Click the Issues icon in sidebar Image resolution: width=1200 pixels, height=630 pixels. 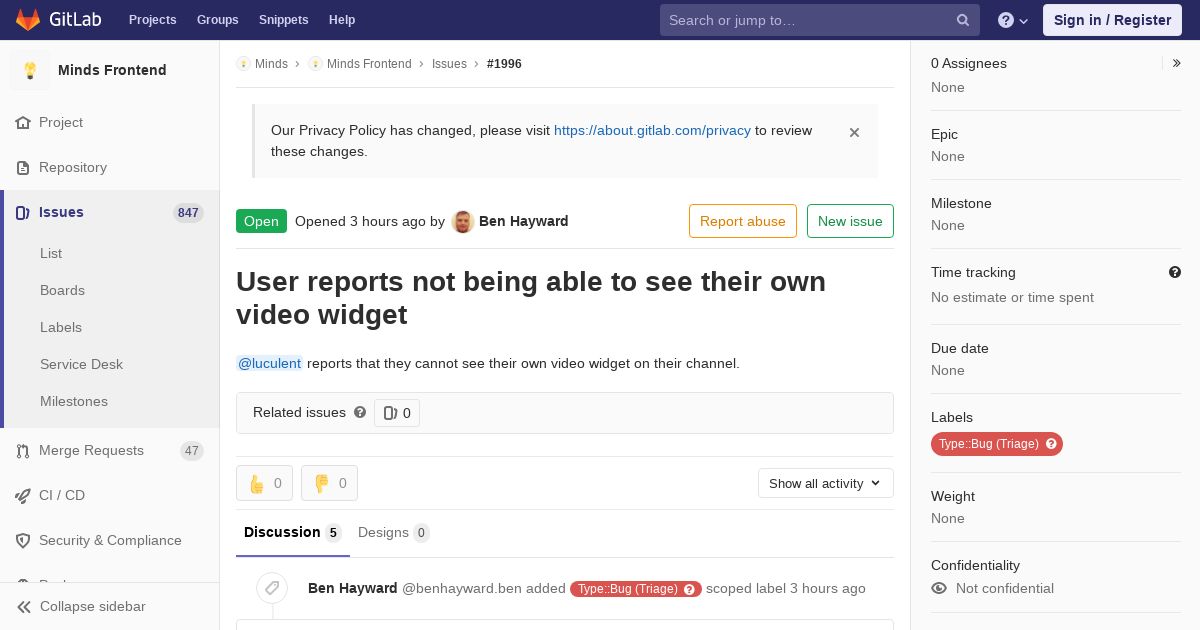[23, 213]
